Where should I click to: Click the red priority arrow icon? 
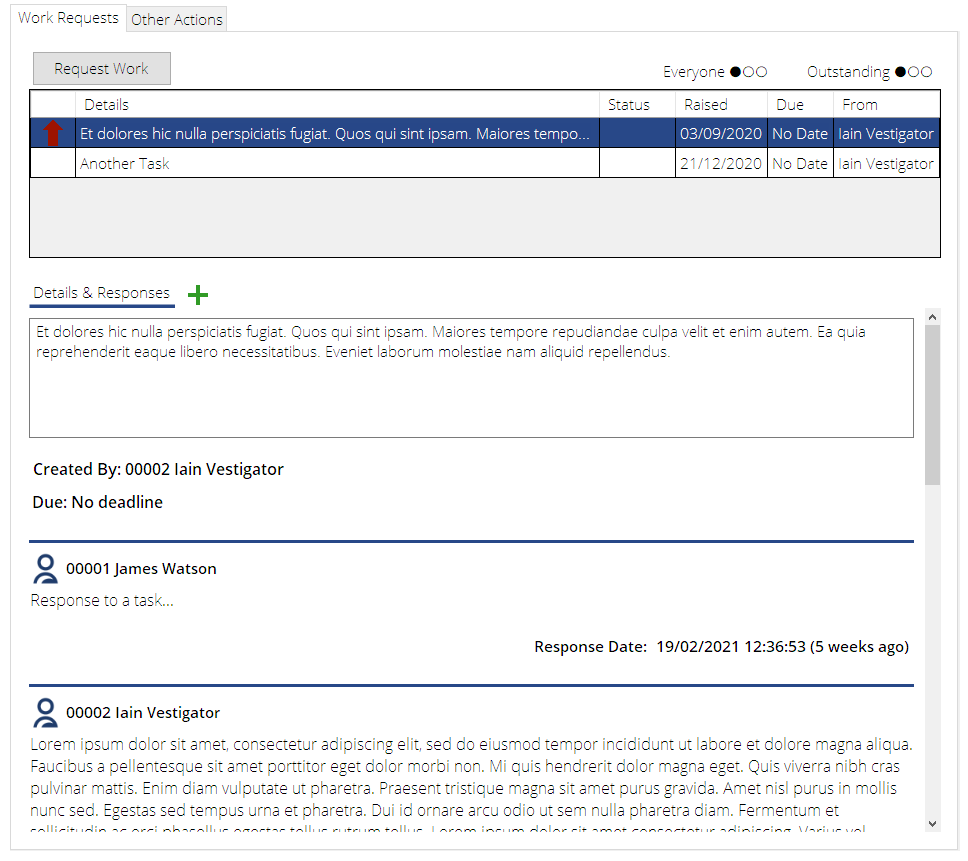pyautogui.click(x=53, y=133)
